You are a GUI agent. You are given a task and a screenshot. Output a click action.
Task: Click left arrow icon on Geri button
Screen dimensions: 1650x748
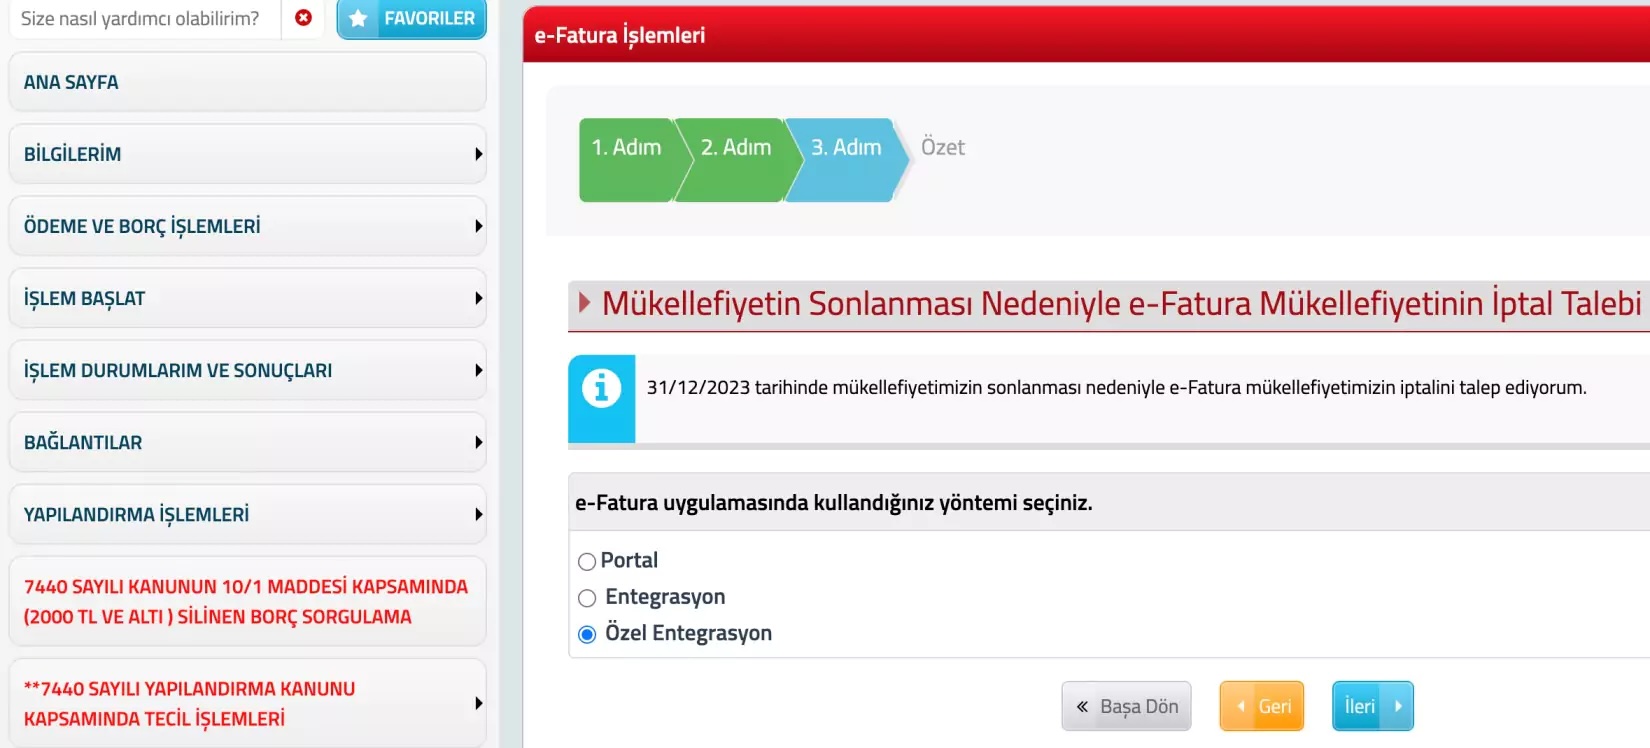click(x=1241, y=706)
